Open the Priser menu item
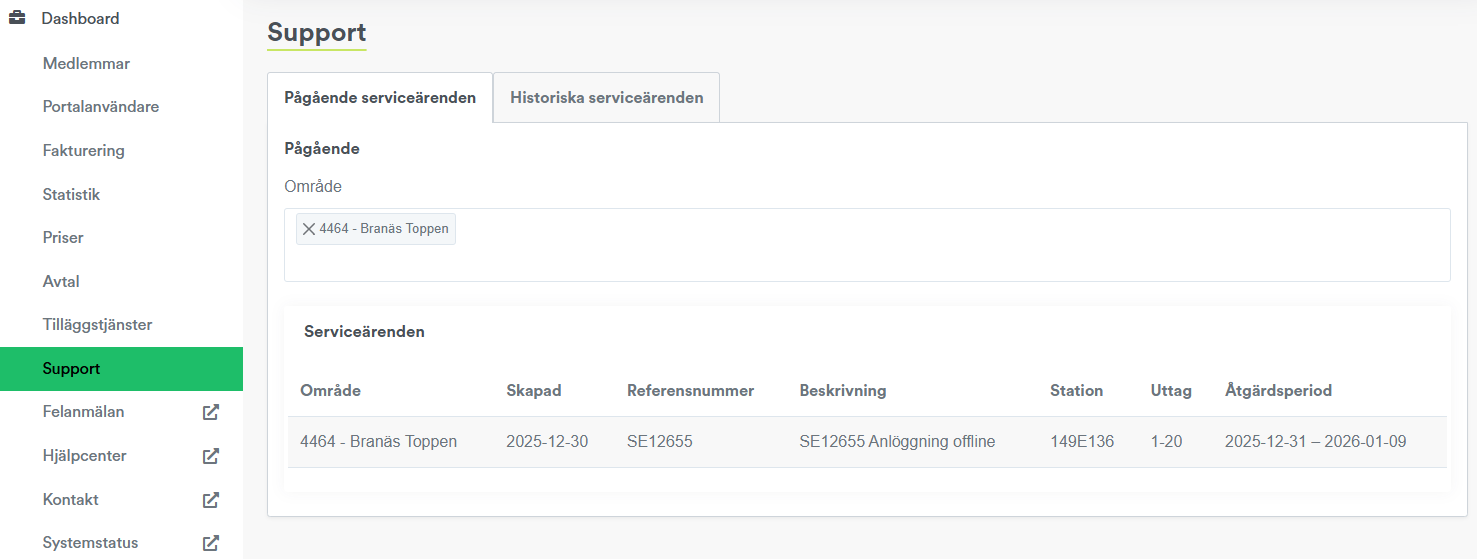The image size is (1477, 559). coord(63,237)
